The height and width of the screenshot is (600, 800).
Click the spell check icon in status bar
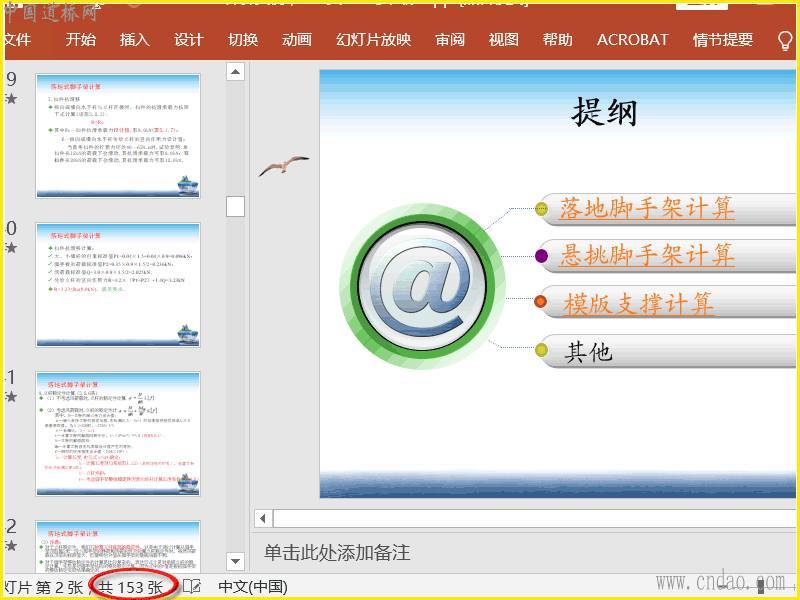click(192, 586)
